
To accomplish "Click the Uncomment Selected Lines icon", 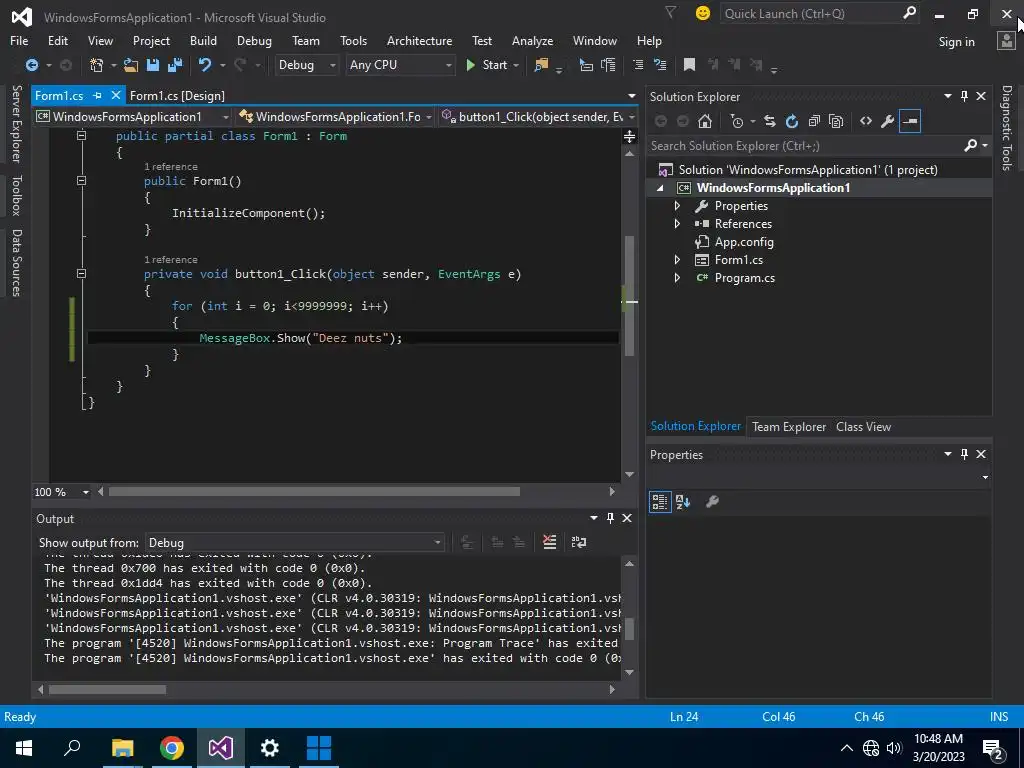I will (x=660, y=65).
